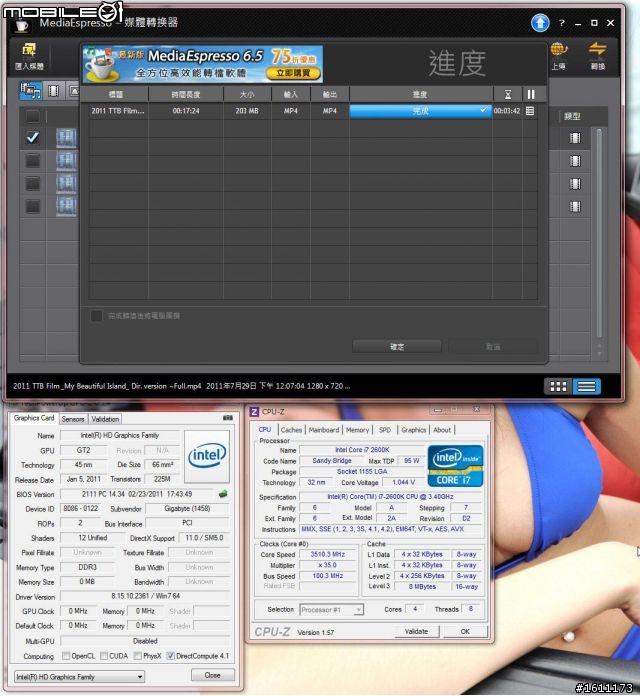
Task: Switch to Validation tab in GPU-Z
Action: (x=105, y=419)
